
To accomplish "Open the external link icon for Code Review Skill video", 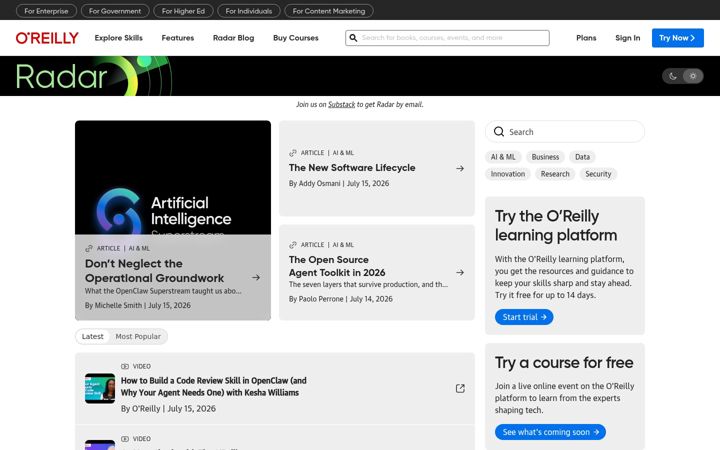I will [460, 388].
